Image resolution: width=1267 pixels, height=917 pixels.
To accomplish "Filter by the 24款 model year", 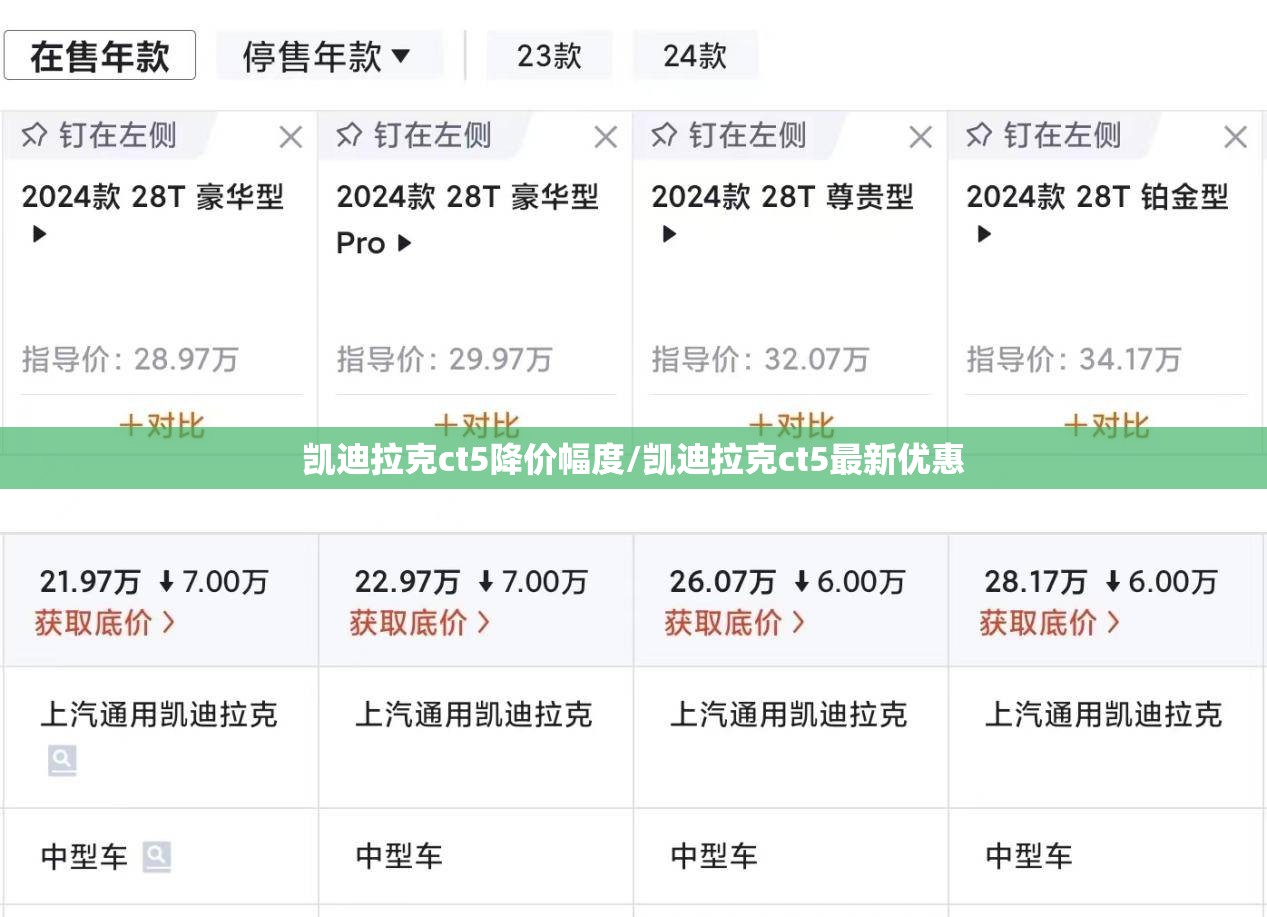I will (695, 56).
